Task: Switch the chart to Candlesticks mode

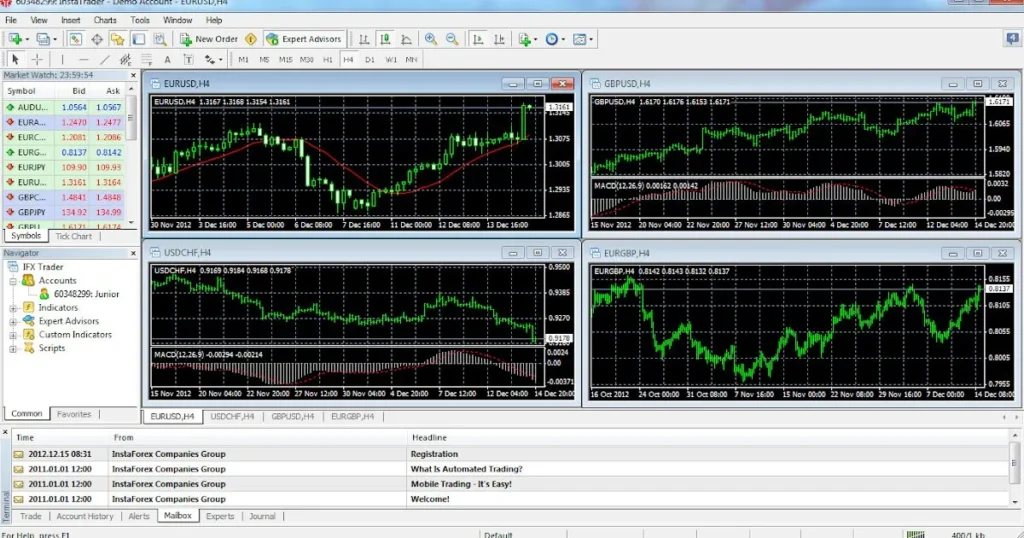Action: click(385, 39)
